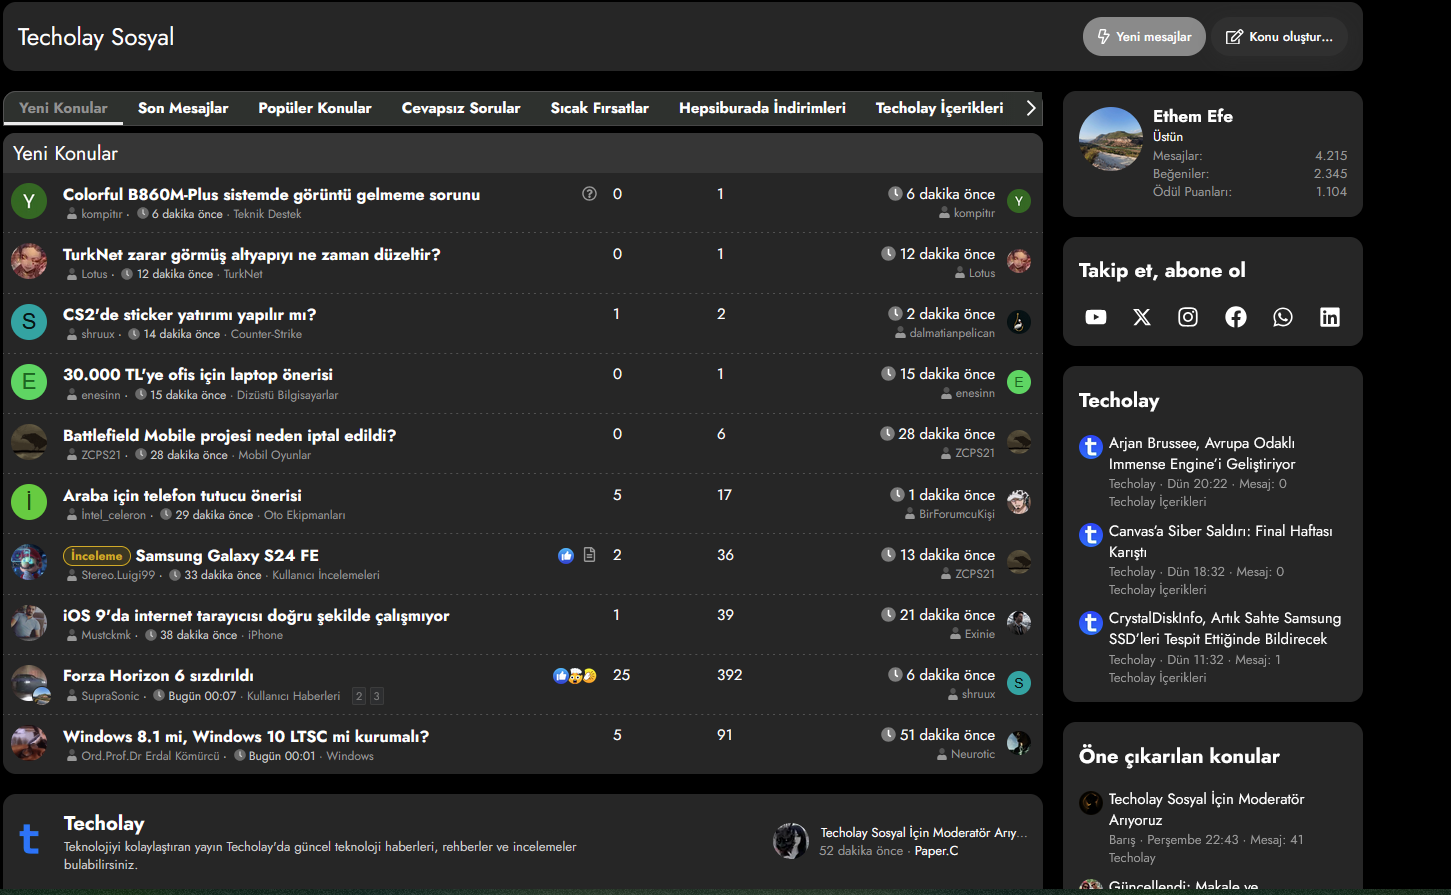Open the Instagram icon
This screenshot has width=1451, height=895.
click(1188, 317)
